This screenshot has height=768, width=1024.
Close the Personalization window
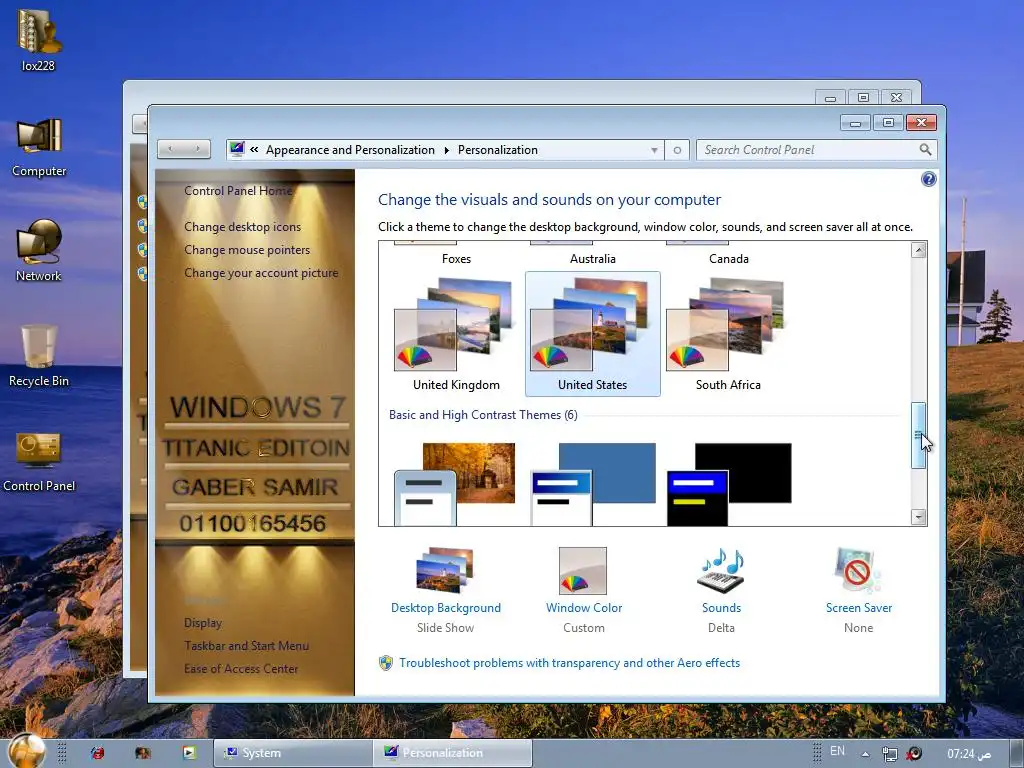pyautogui.click(x=921, y=123)
